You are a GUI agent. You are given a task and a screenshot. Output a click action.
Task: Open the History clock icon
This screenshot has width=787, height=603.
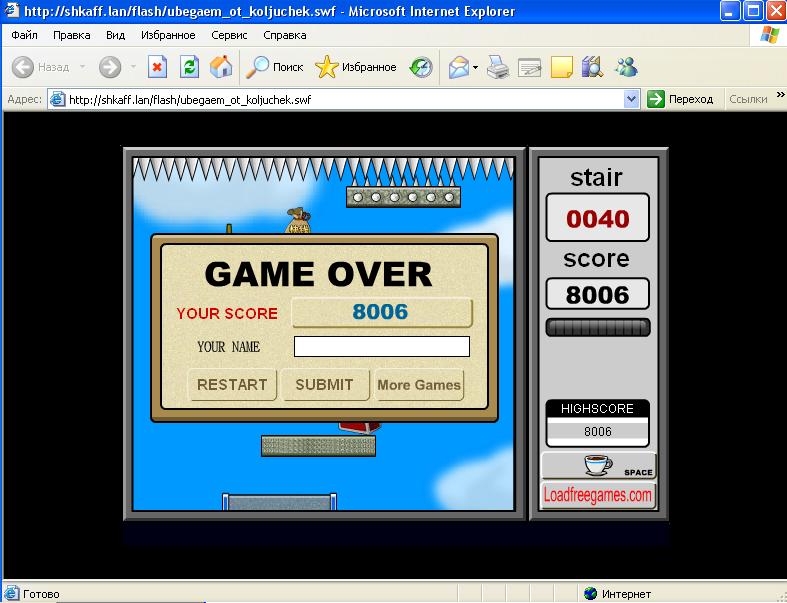coord(421,67)
